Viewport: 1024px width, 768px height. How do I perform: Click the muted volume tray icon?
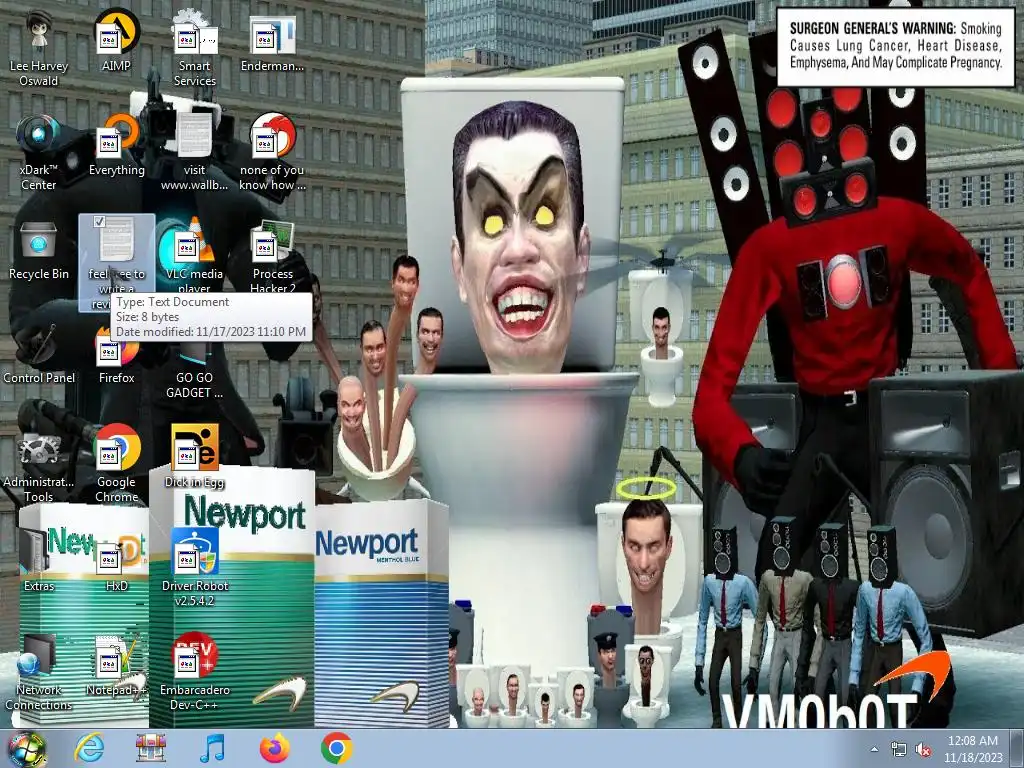[923, 750]
